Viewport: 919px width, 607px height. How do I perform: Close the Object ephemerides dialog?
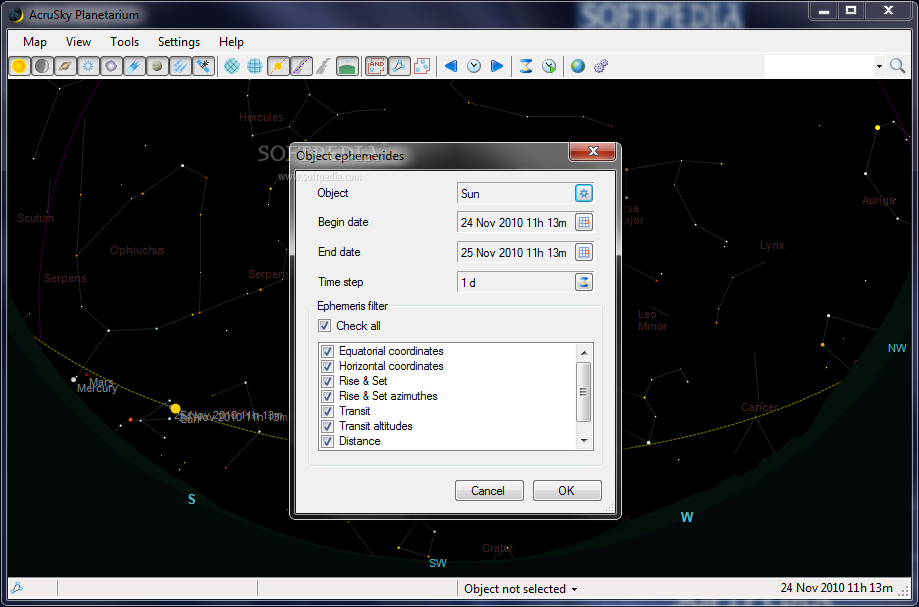pyautogui.click(x=593, y=151)
